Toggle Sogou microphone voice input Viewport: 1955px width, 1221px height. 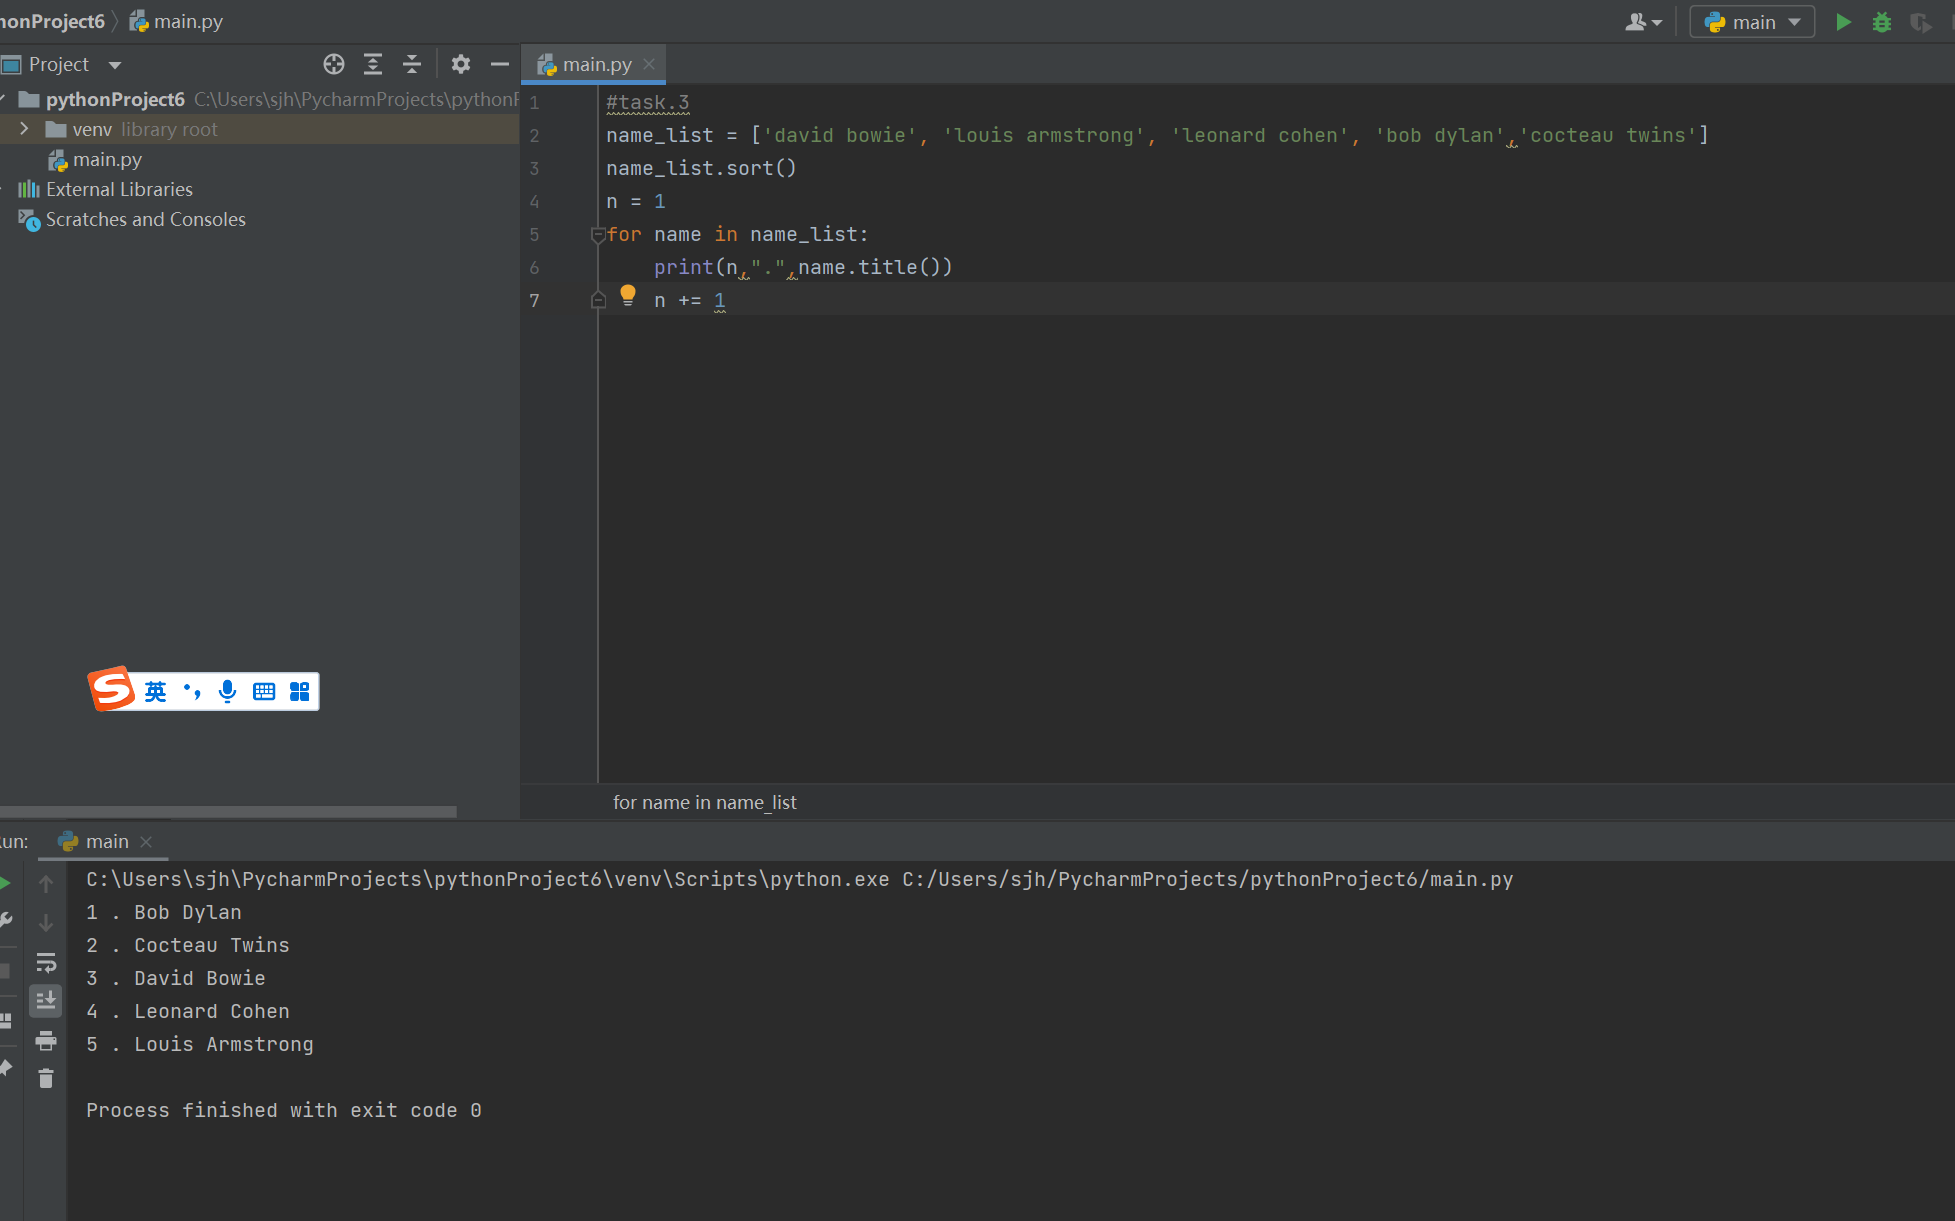pyautogui.click(x=228, y=691)
